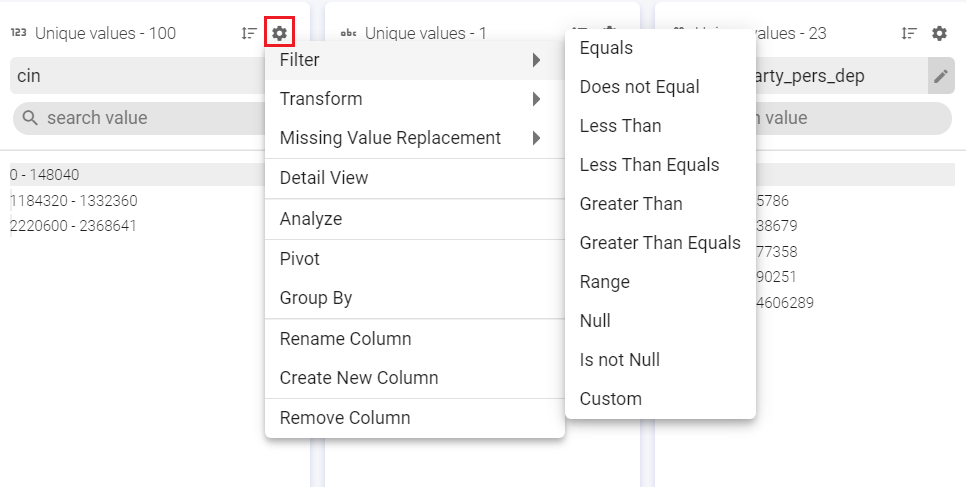
Task: Expand the Filter submenu arrow
Action: pyautogui.click(x=537, y=60)
